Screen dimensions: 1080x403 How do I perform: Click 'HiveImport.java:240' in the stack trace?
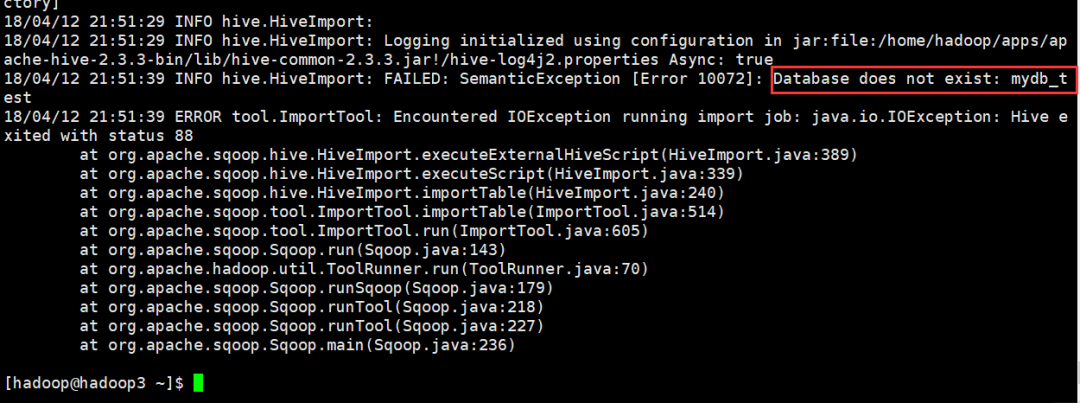(626, 193)
